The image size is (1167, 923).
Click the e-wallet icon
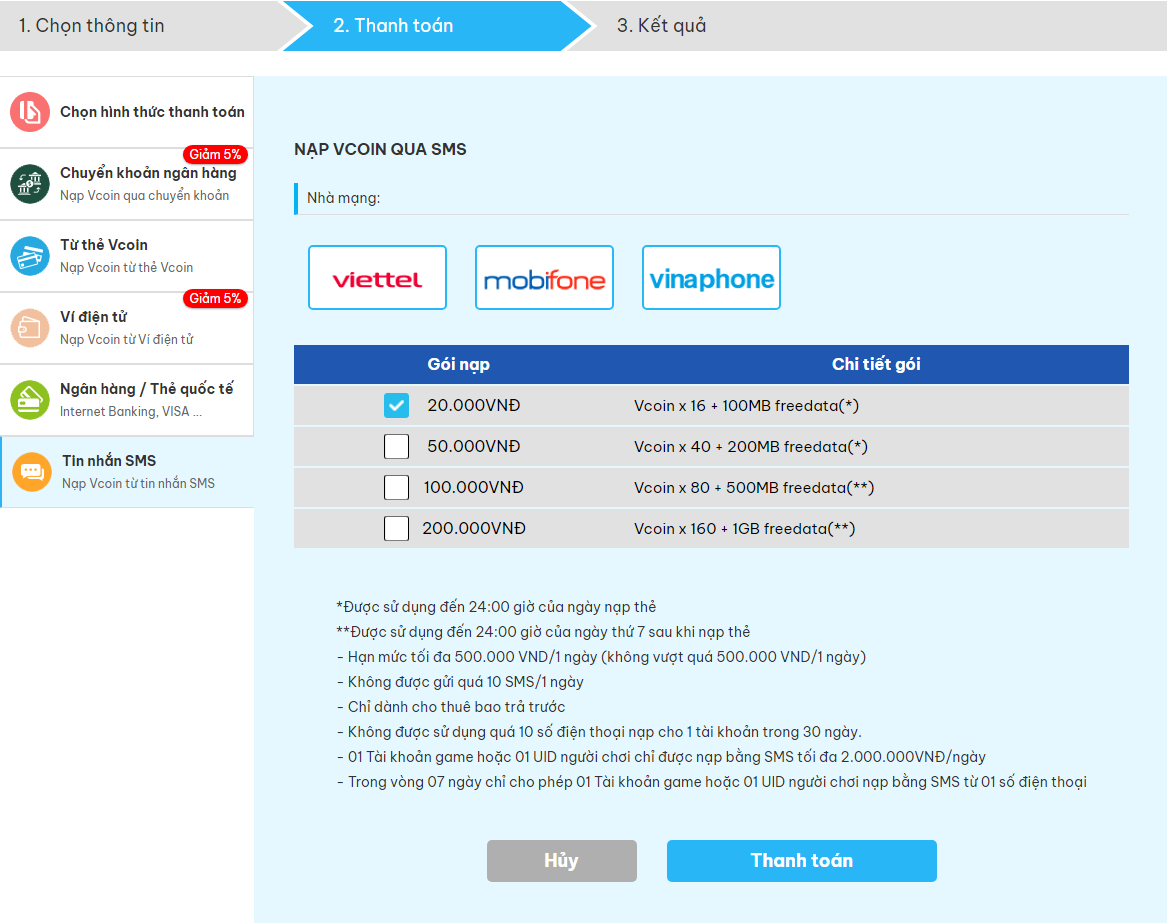30,328
